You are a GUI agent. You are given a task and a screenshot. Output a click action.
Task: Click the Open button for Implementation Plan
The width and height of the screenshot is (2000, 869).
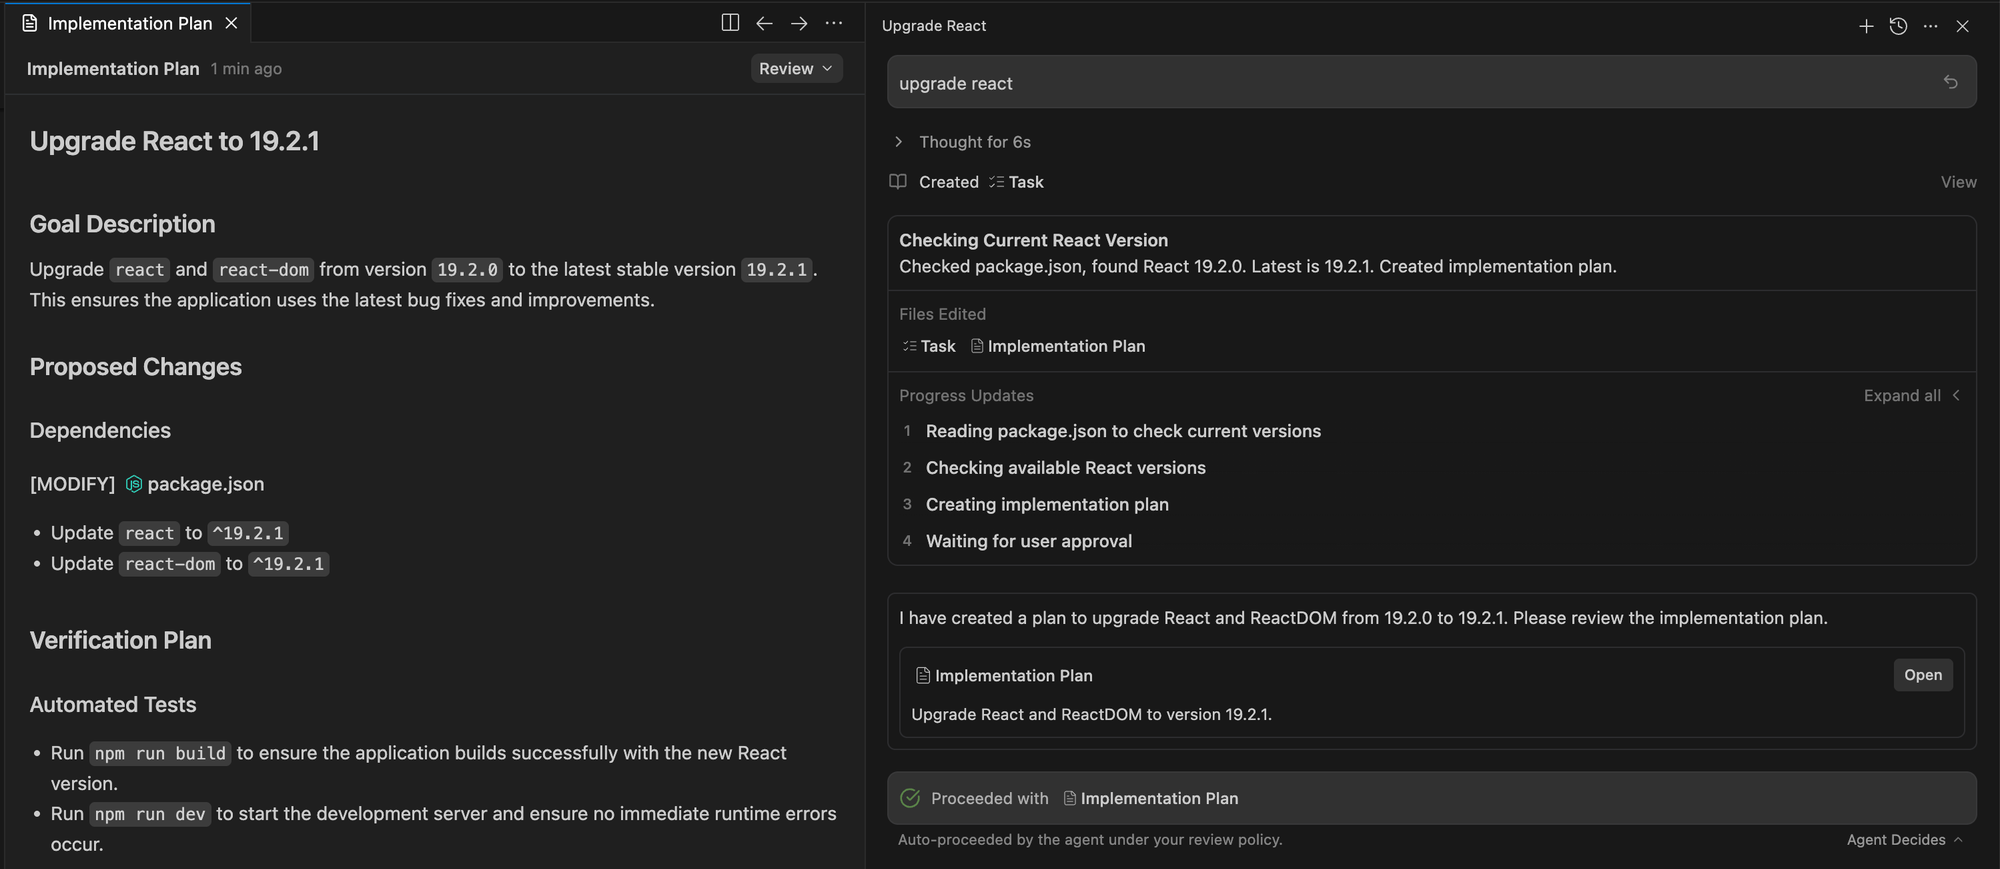(1922, 675)
